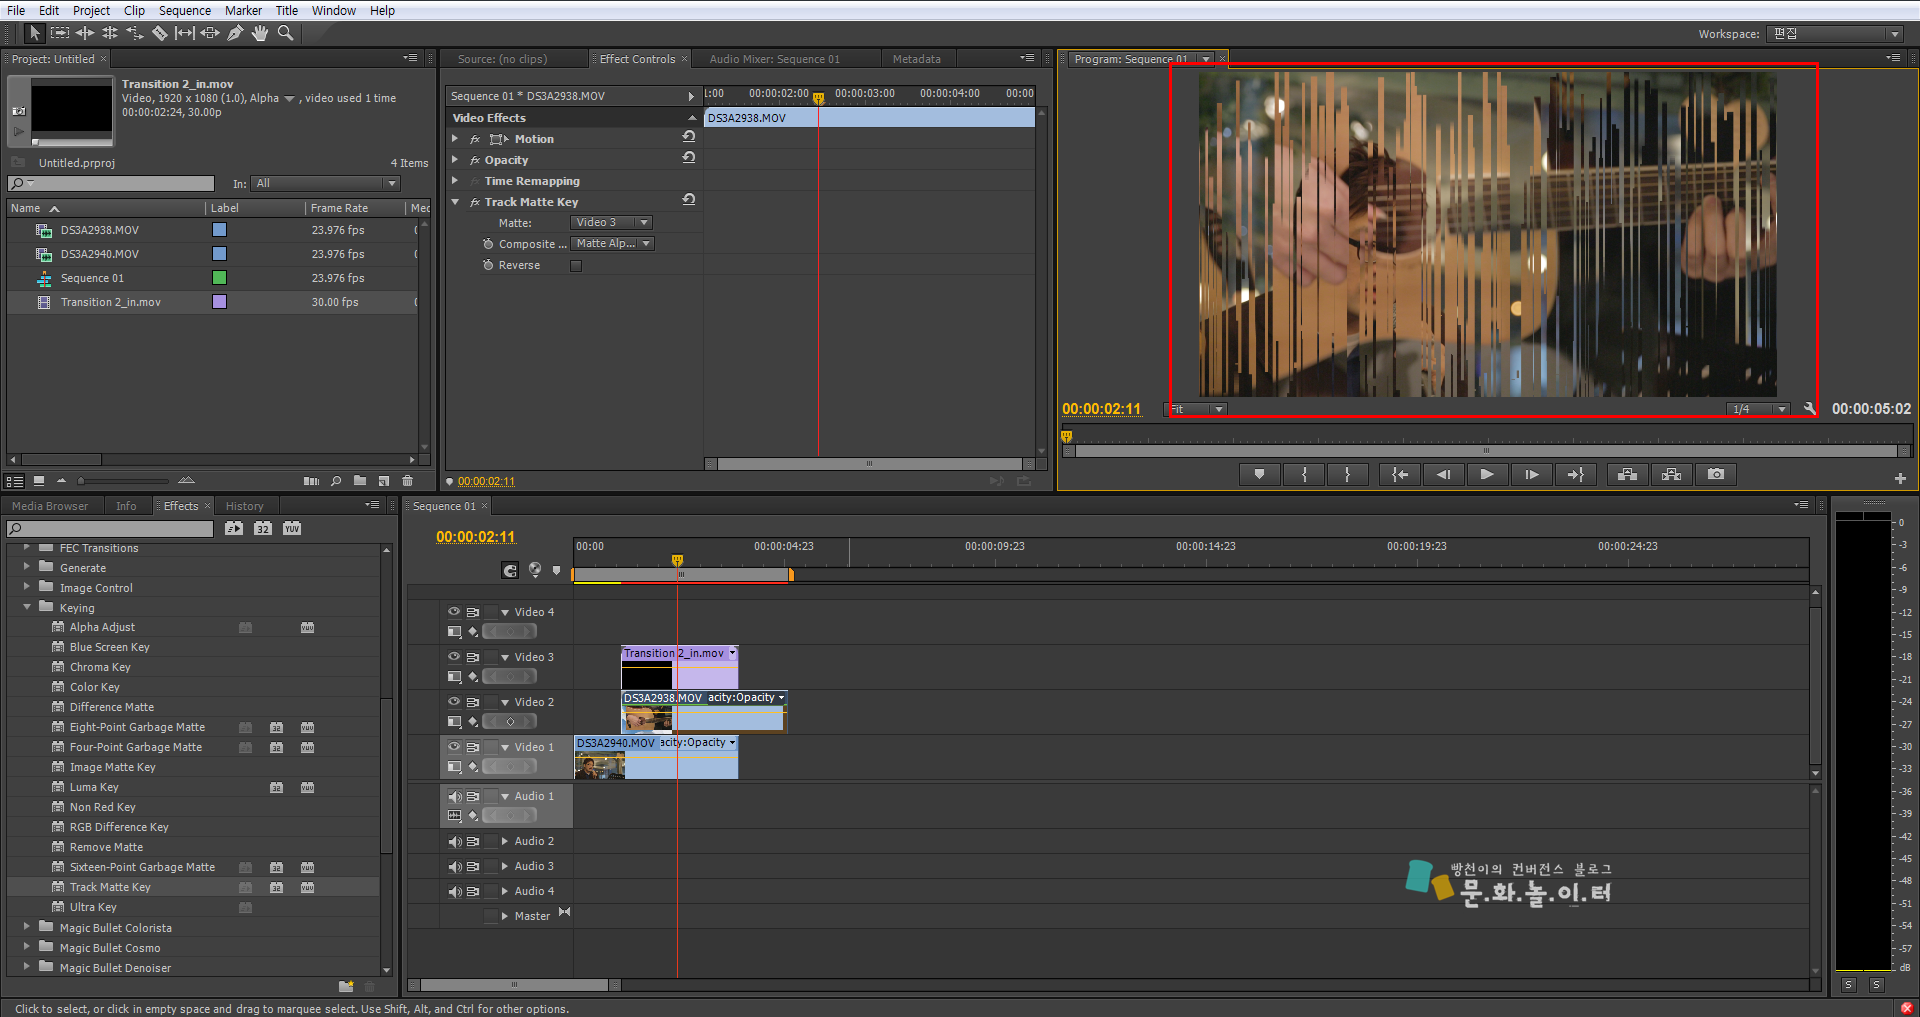Switch to the Media Browser tab
Viewport: 1920px width, 1017px height.
coord(50,506)
